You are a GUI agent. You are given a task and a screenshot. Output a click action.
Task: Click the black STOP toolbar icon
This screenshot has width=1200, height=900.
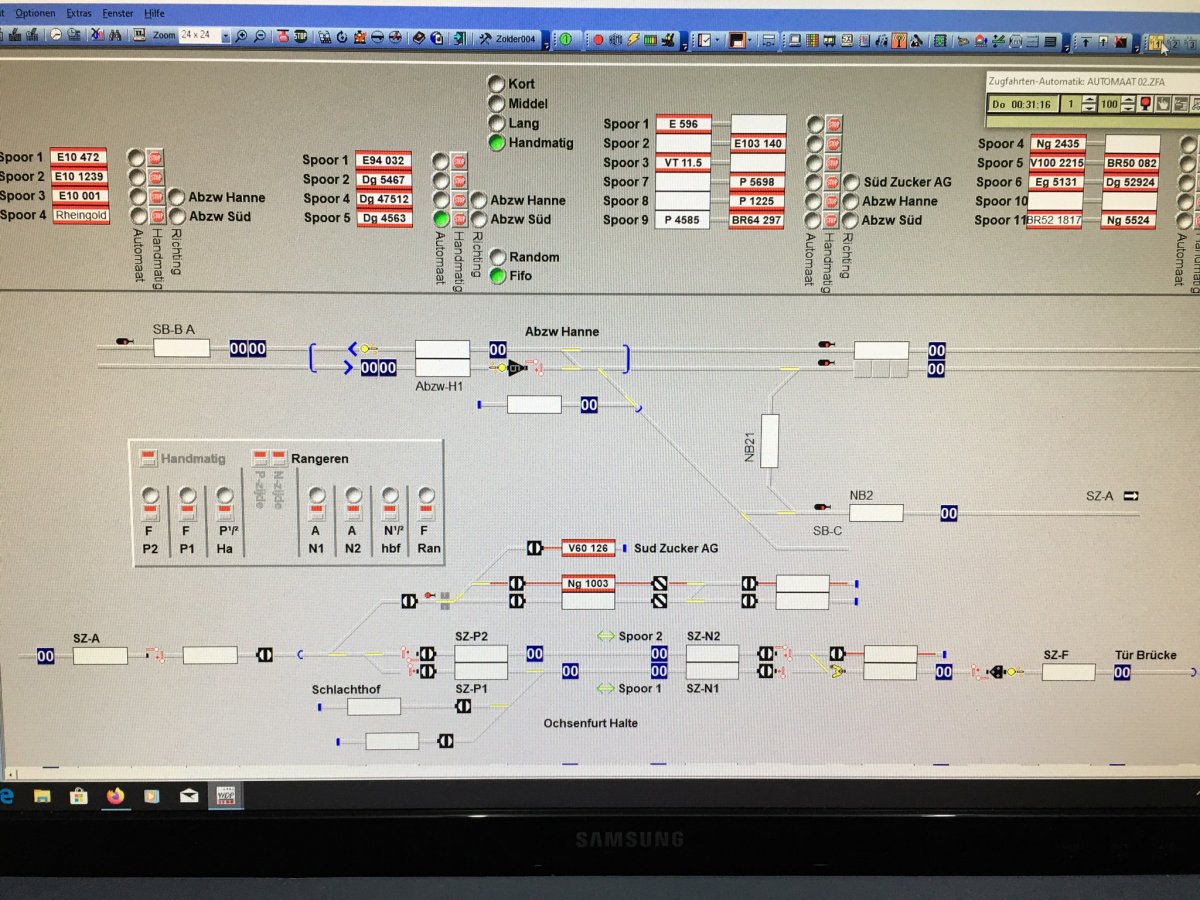(300, 37)
